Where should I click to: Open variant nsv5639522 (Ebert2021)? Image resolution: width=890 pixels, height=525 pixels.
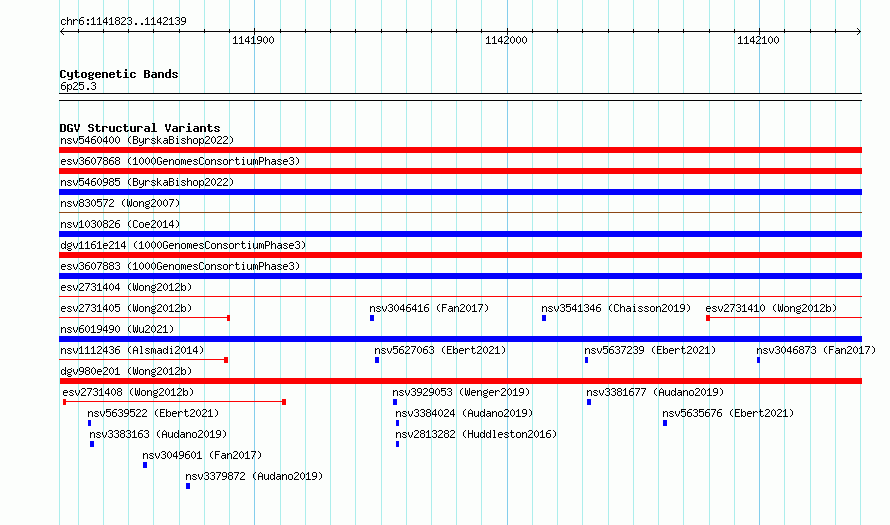[153, 413]
